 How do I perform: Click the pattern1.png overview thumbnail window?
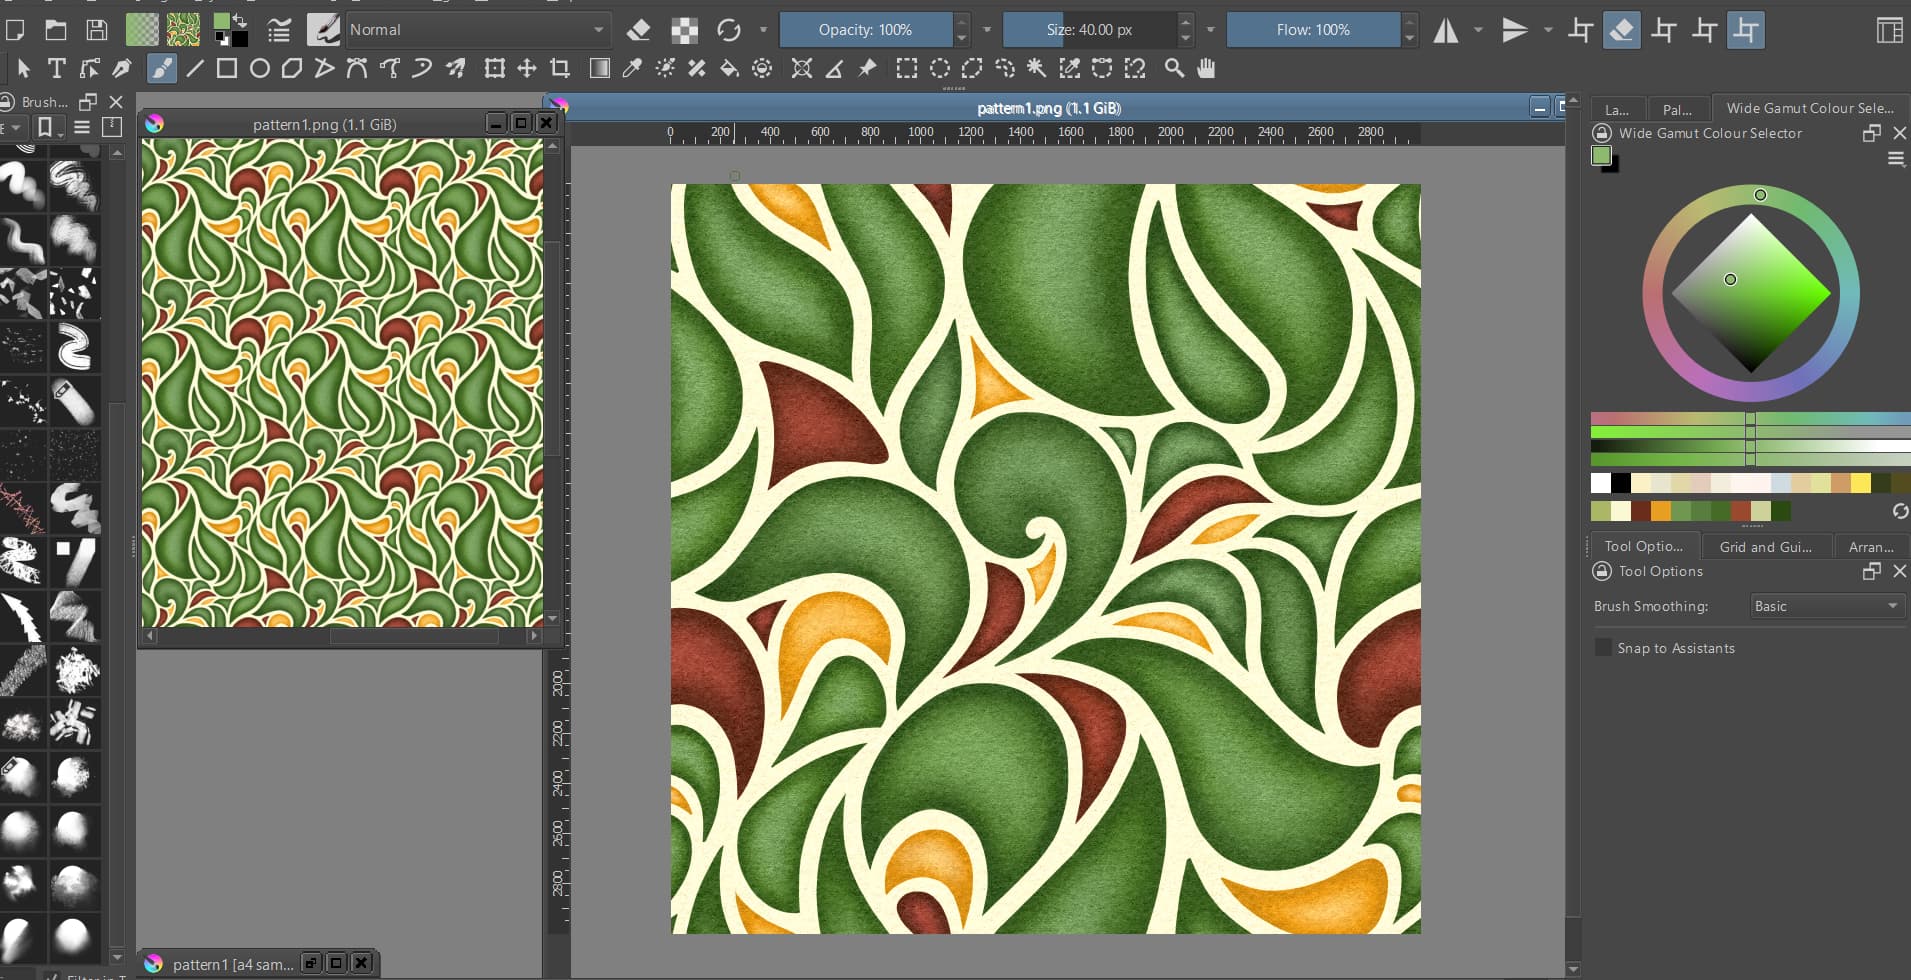[341, 382]
